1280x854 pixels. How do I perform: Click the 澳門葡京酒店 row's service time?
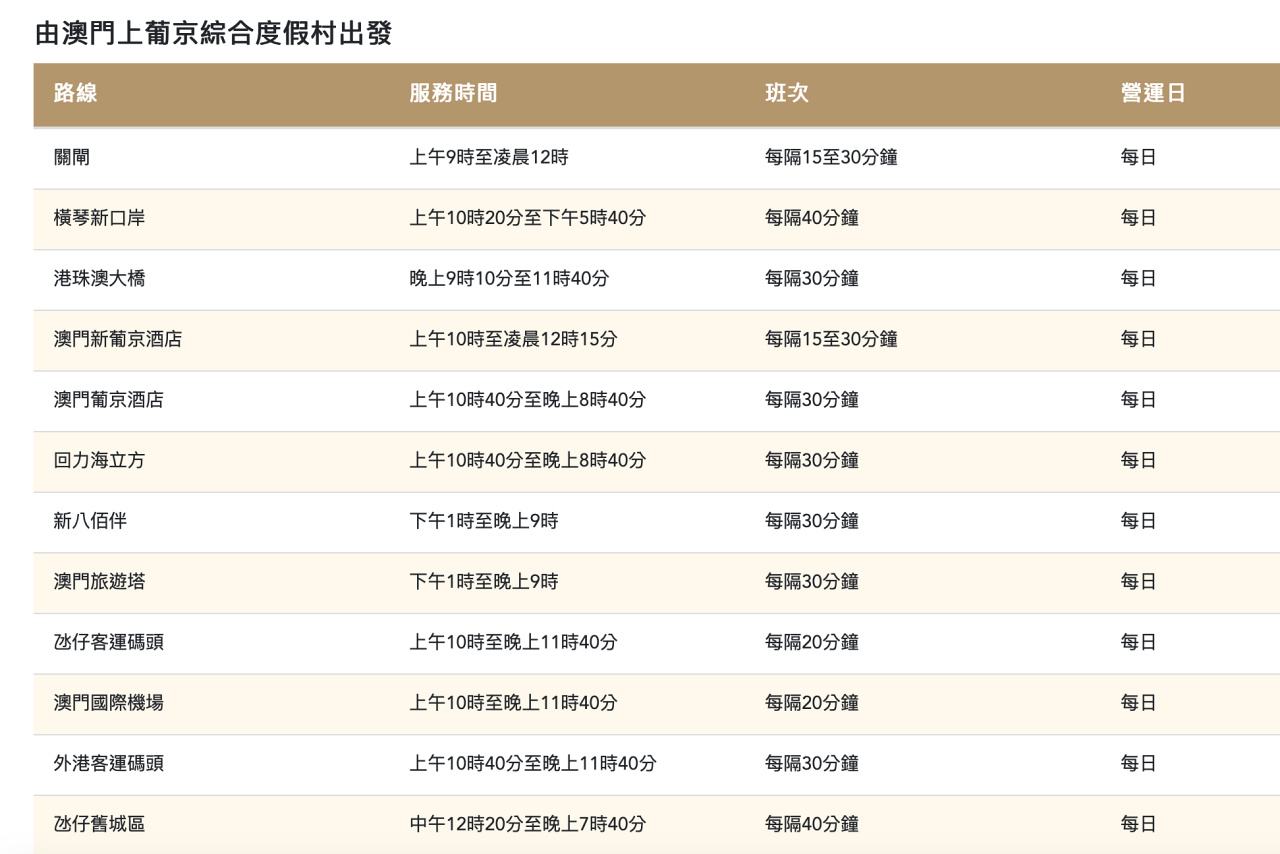(527, 400)
